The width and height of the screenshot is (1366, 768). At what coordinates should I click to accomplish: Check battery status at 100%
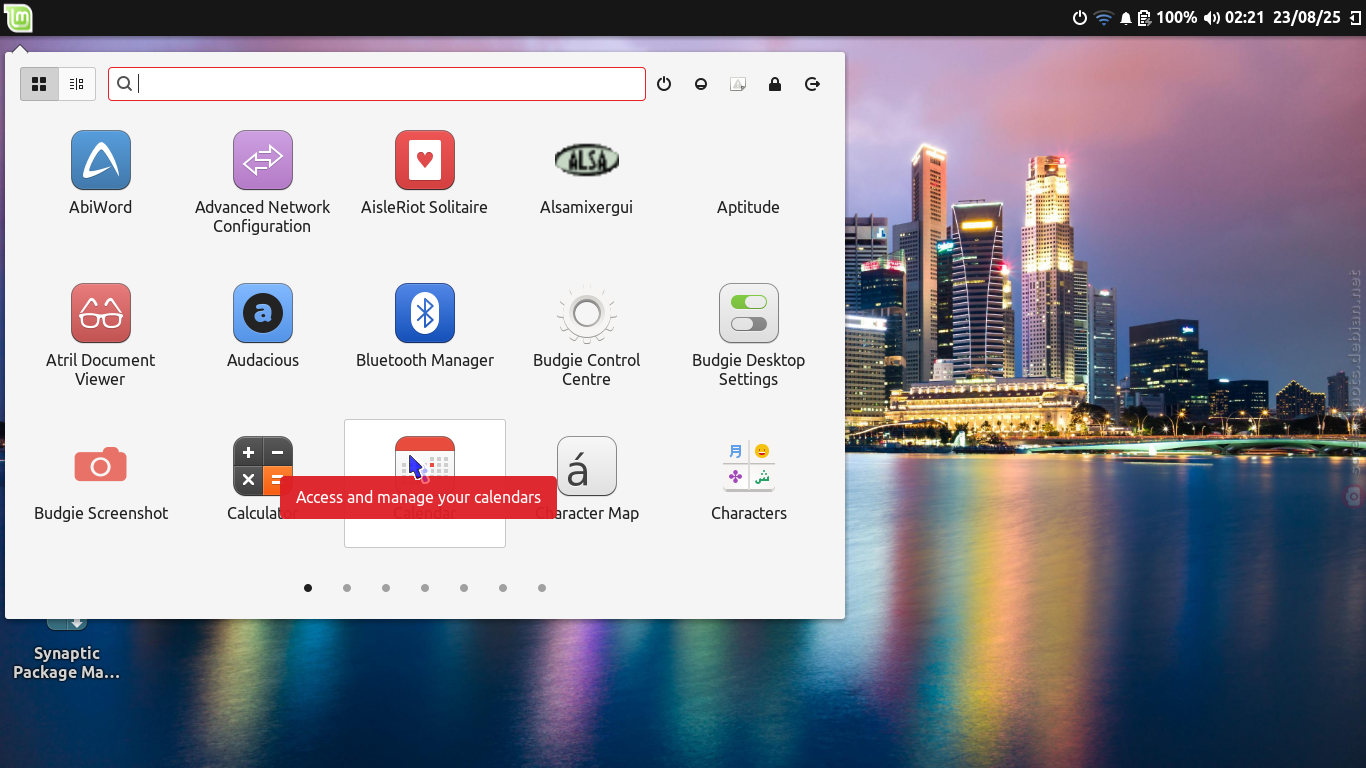(x=1167, y=18)
